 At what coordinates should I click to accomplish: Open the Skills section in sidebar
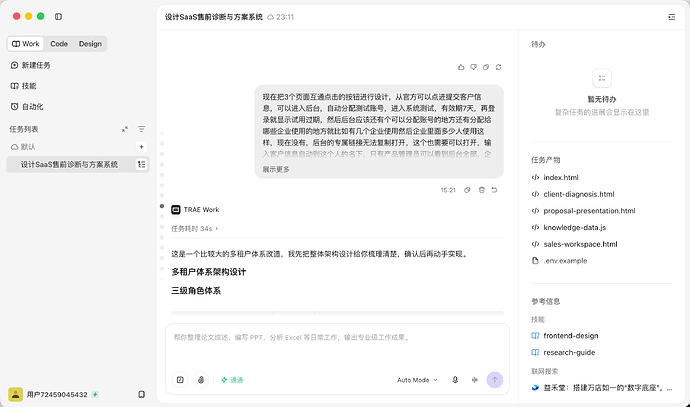pos(23,86)
